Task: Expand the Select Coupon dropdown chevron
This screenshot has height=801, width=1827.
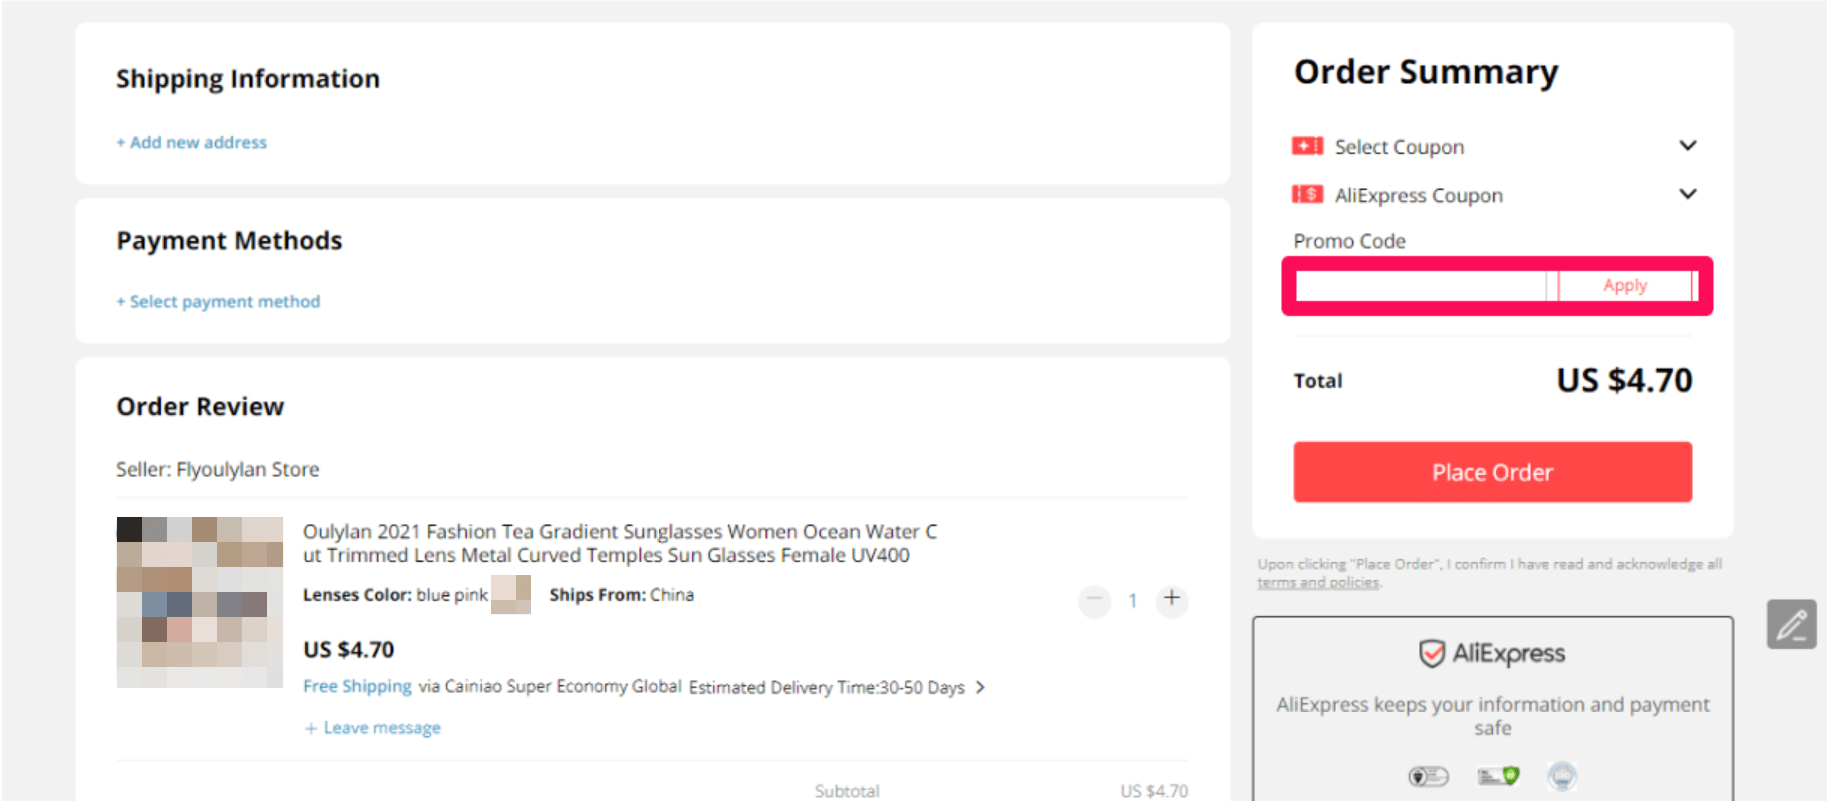Action: [1688, 146]
